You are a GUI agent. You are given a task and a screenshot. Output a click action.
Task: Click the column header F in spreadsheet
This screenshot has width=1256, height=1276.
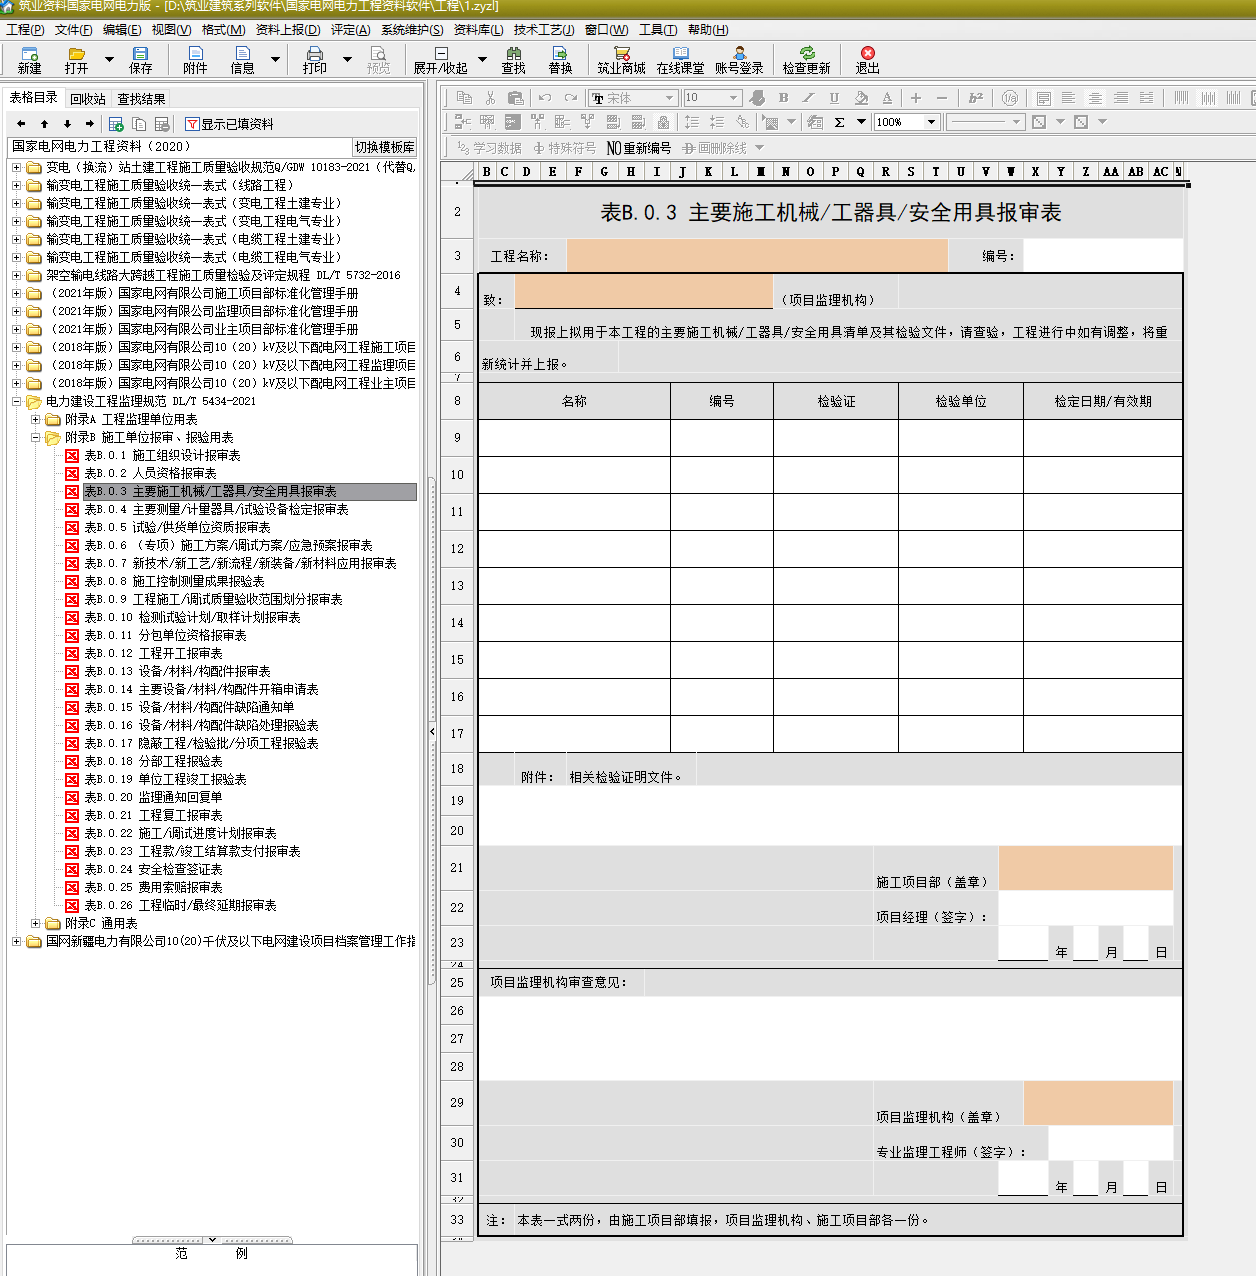578,171
